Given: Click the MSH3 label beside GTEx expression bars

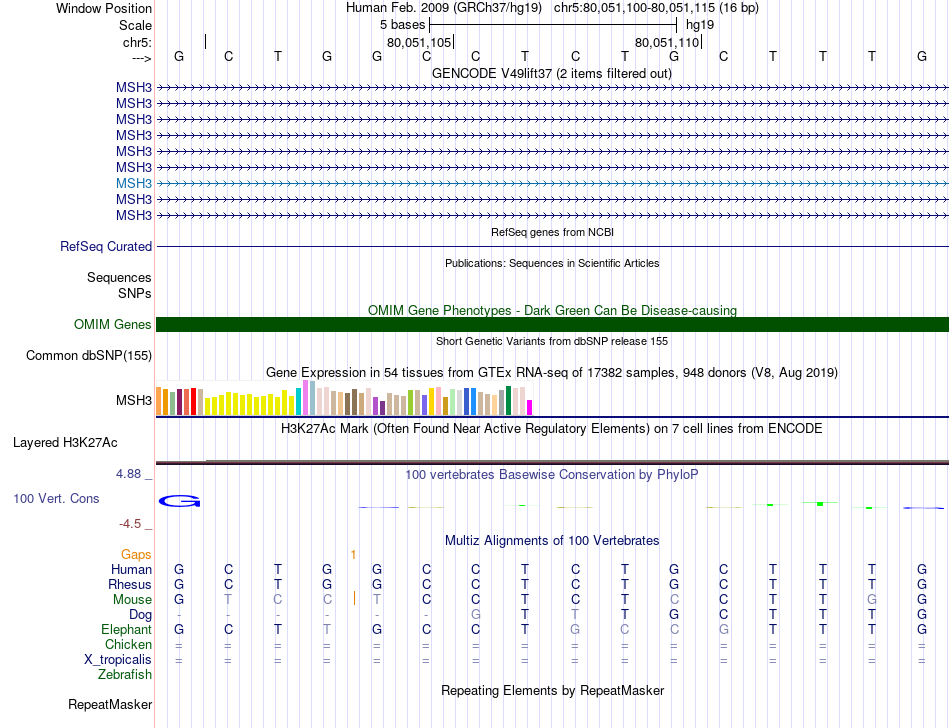Looking at the screenshot, I should point(134,400).
